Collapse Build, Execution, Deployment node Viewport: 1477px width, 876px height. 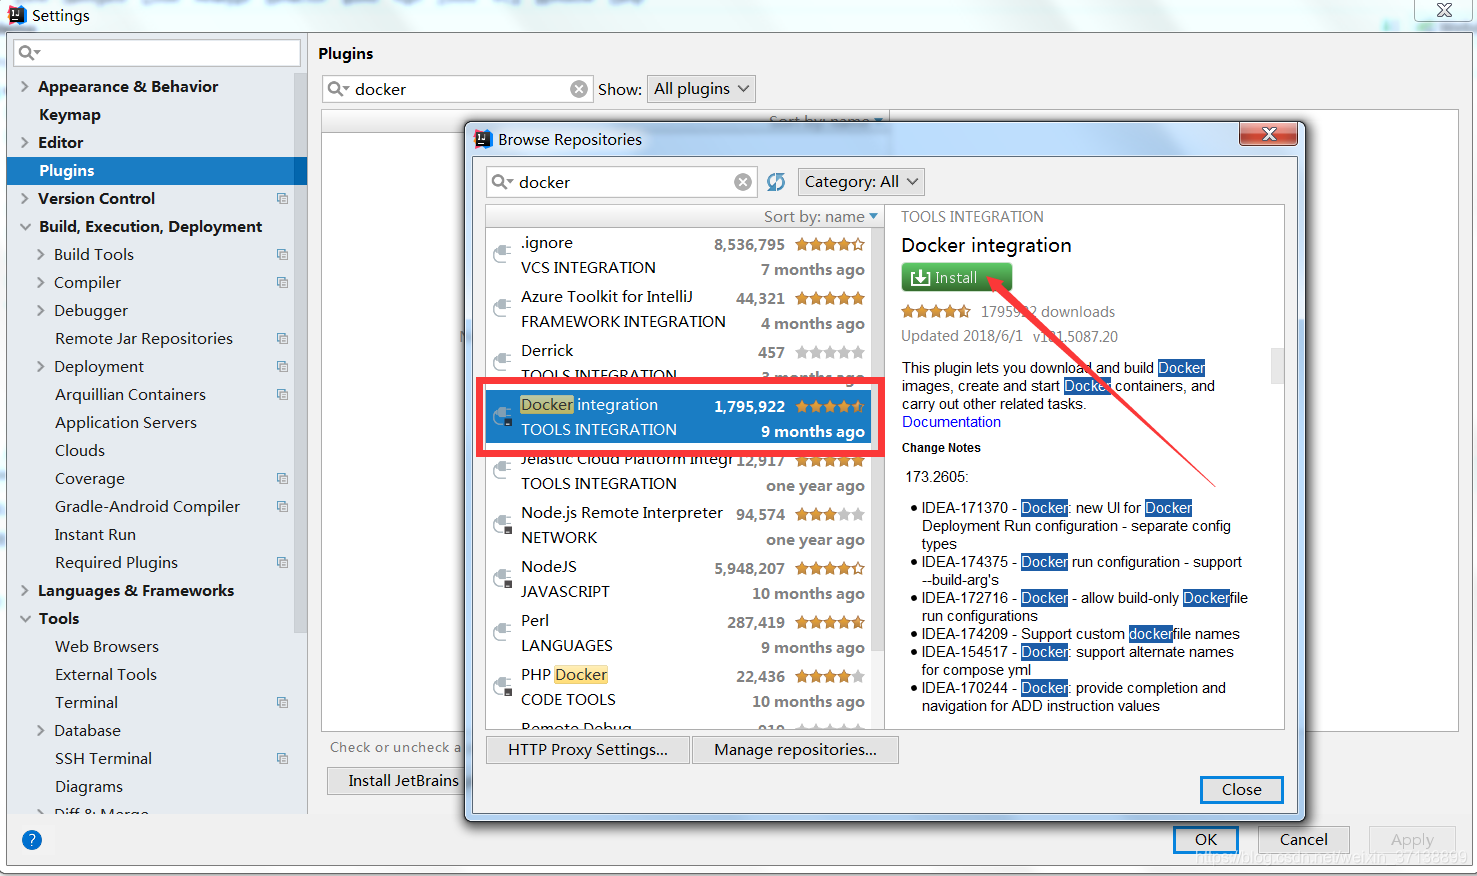(24, 226)
